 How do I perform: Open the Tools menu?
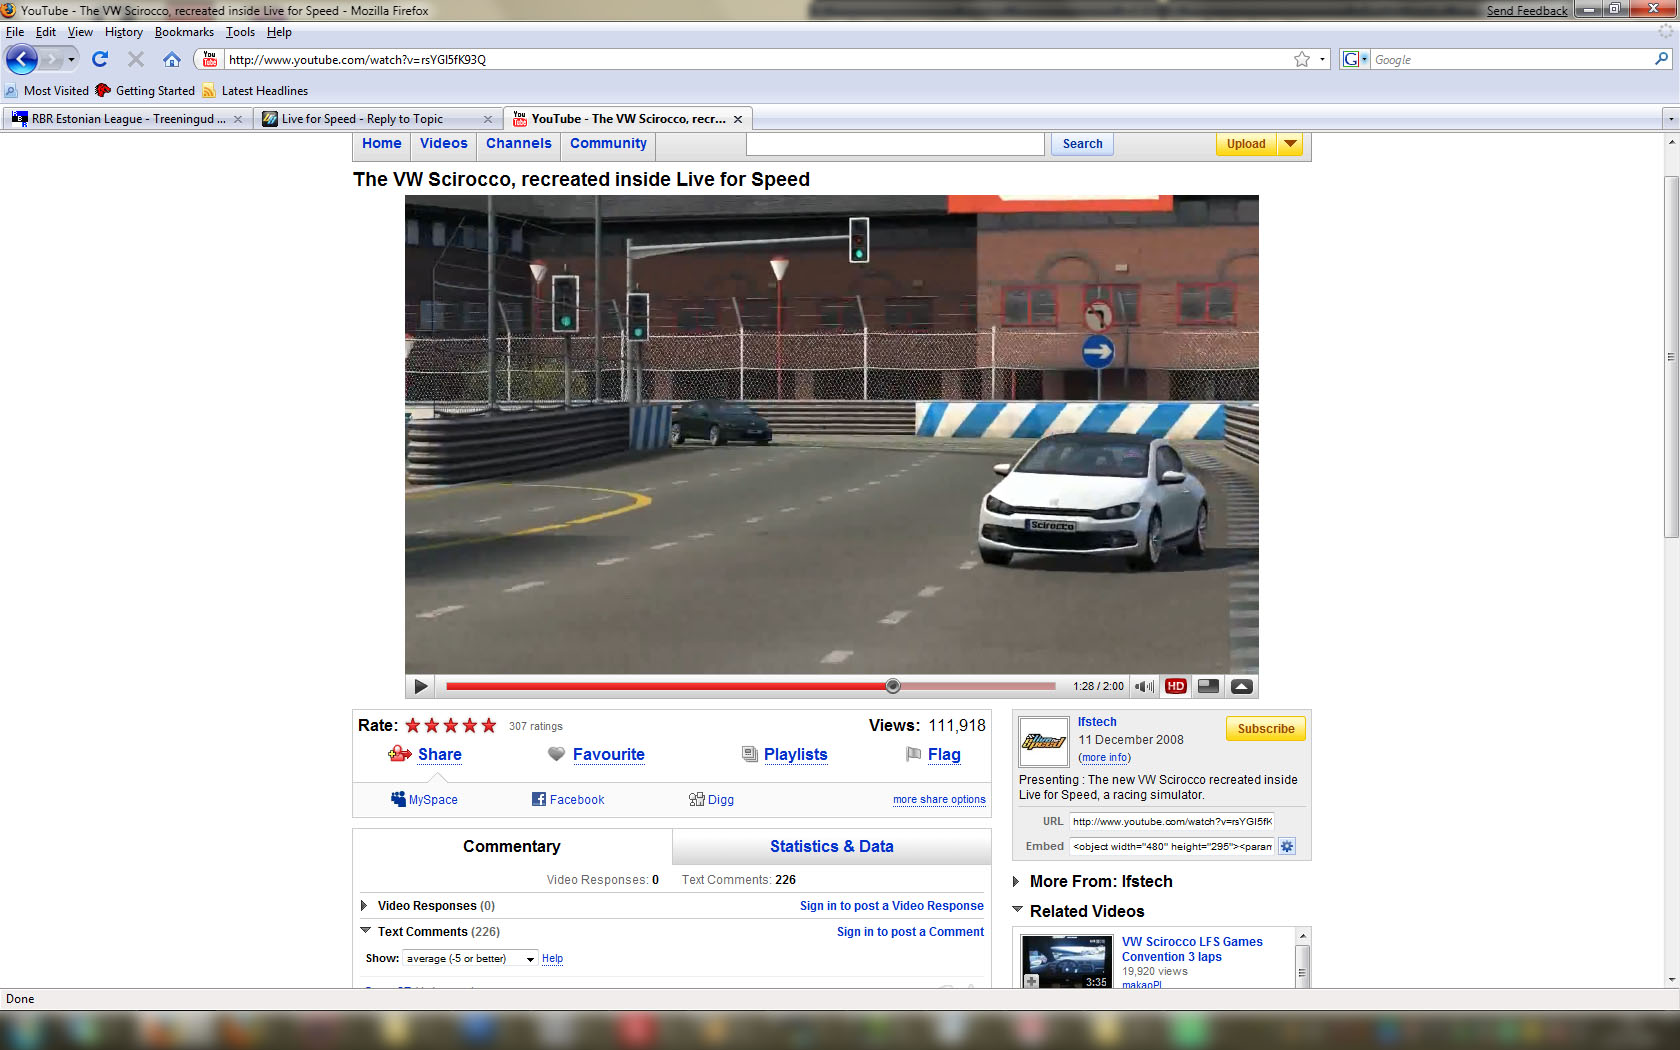(x=240, y=32)
